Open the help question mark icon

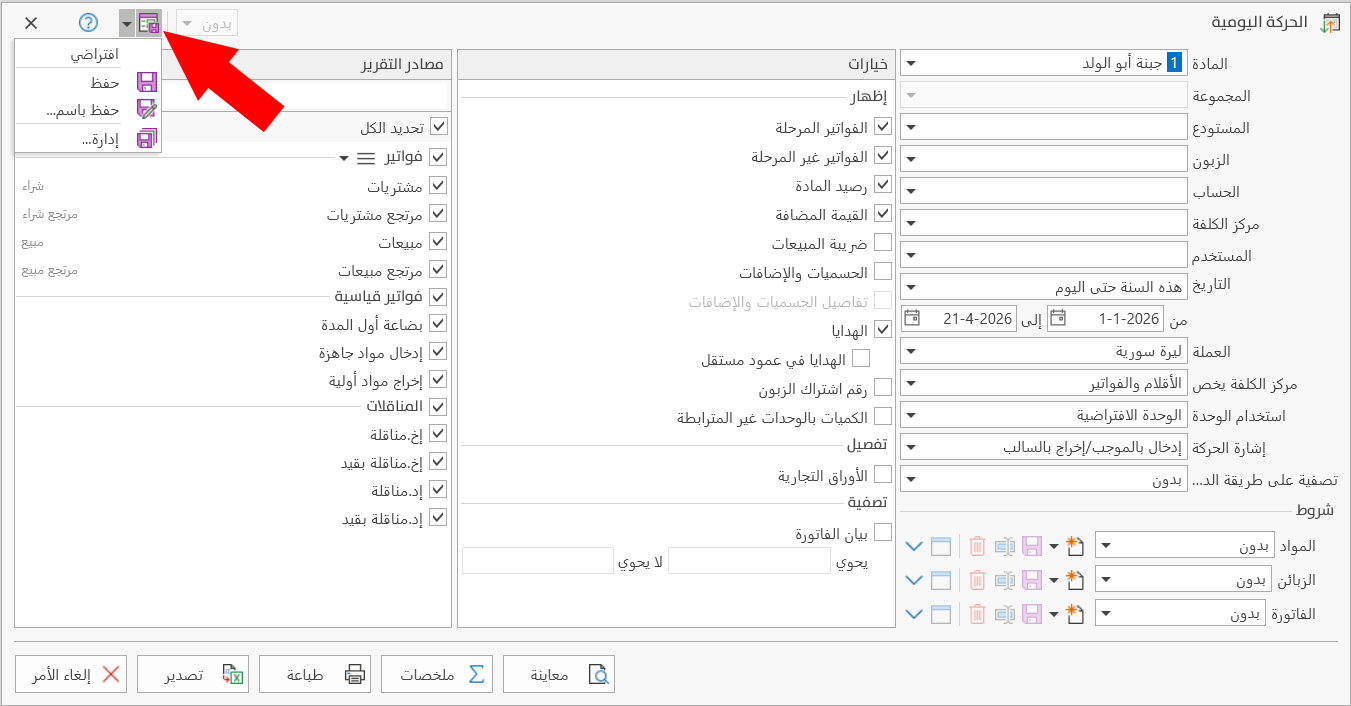pos(88,23)
